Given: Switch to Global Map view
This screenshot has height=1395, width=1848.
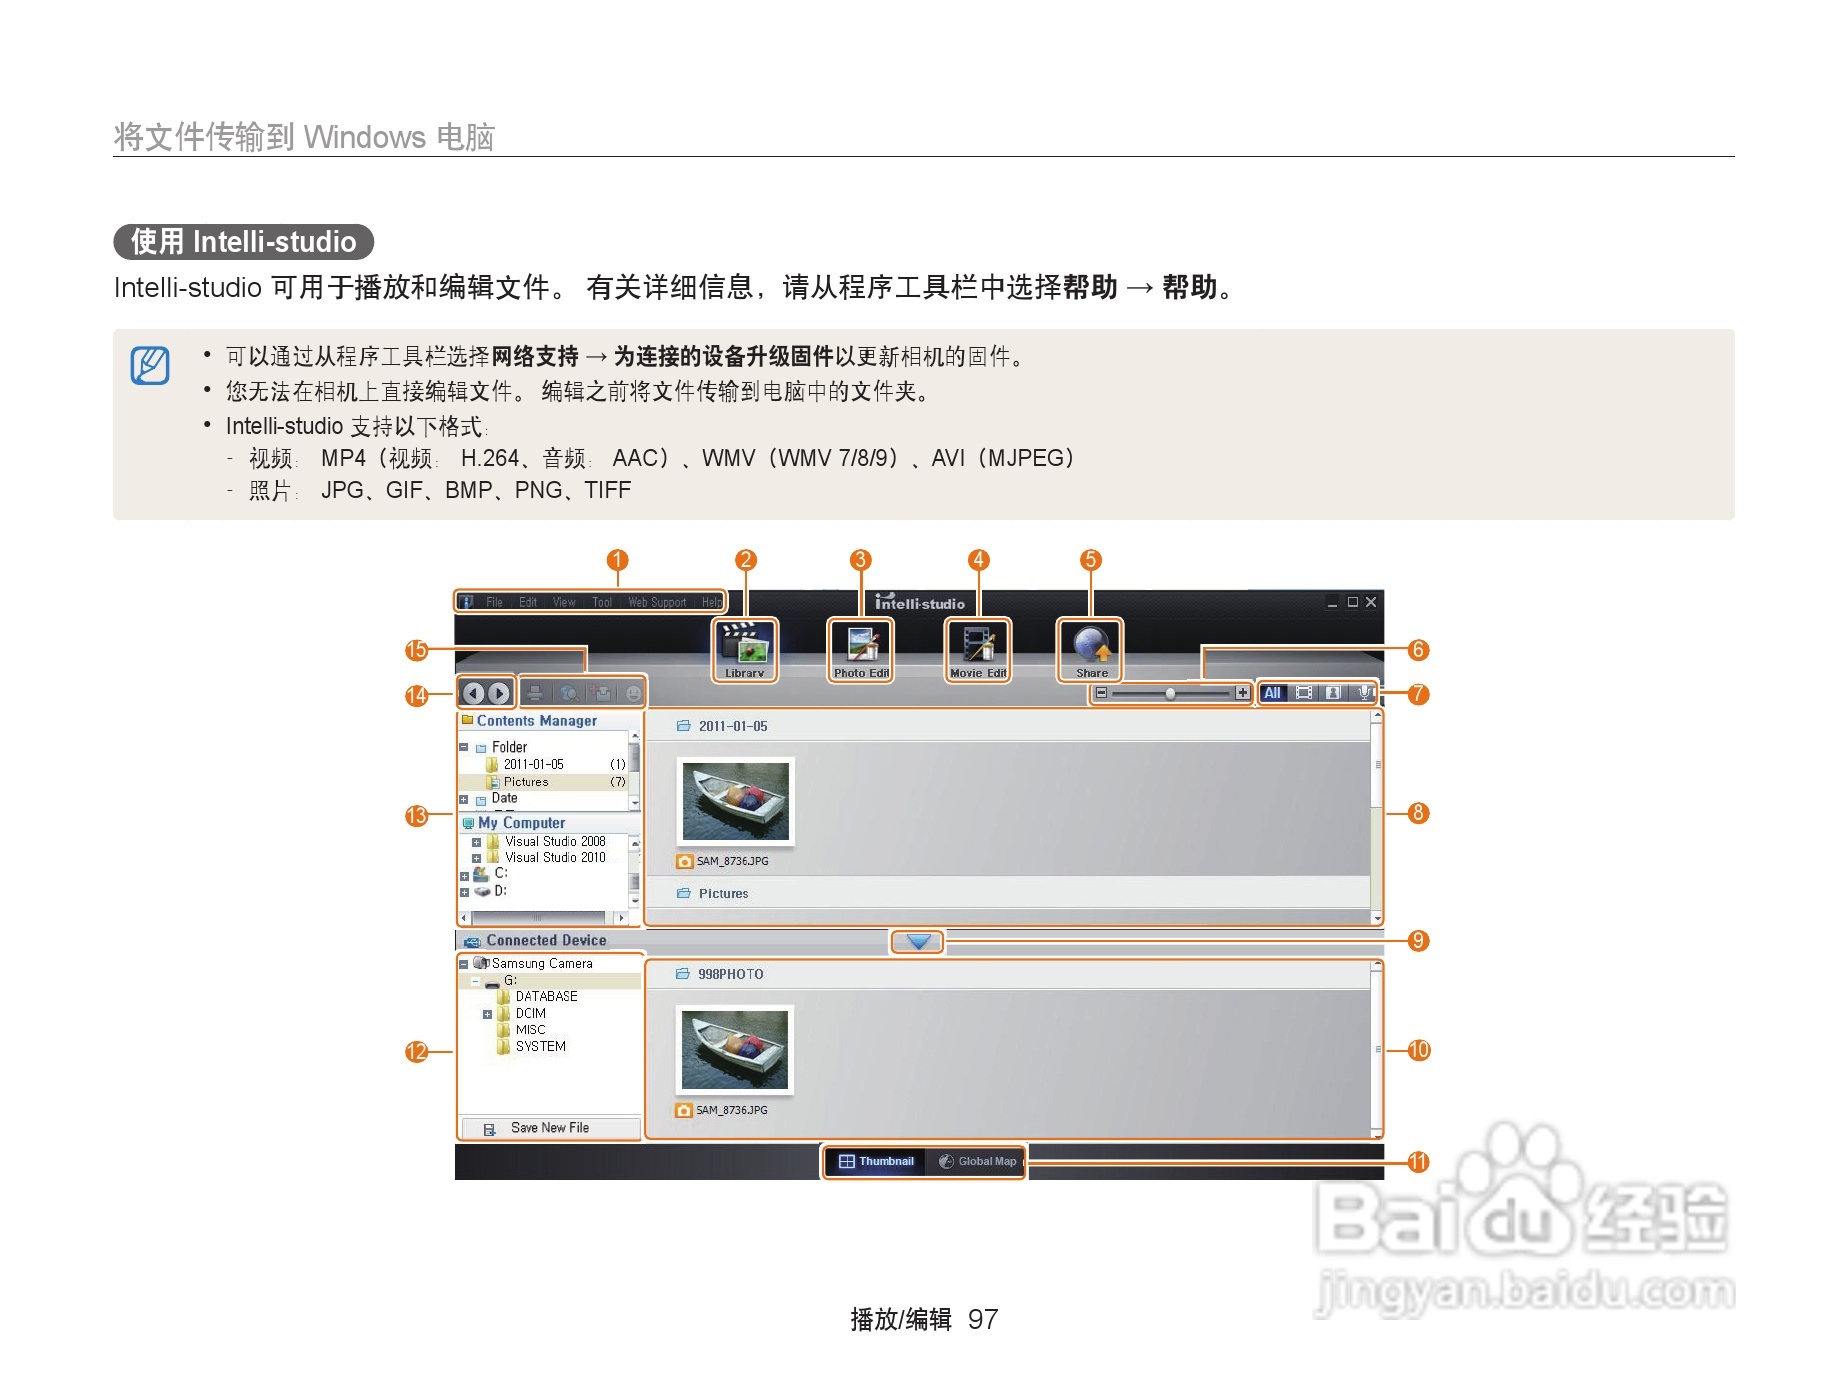Looking at the screenshot, I should pyautogui.click(x=977, y=1161).
